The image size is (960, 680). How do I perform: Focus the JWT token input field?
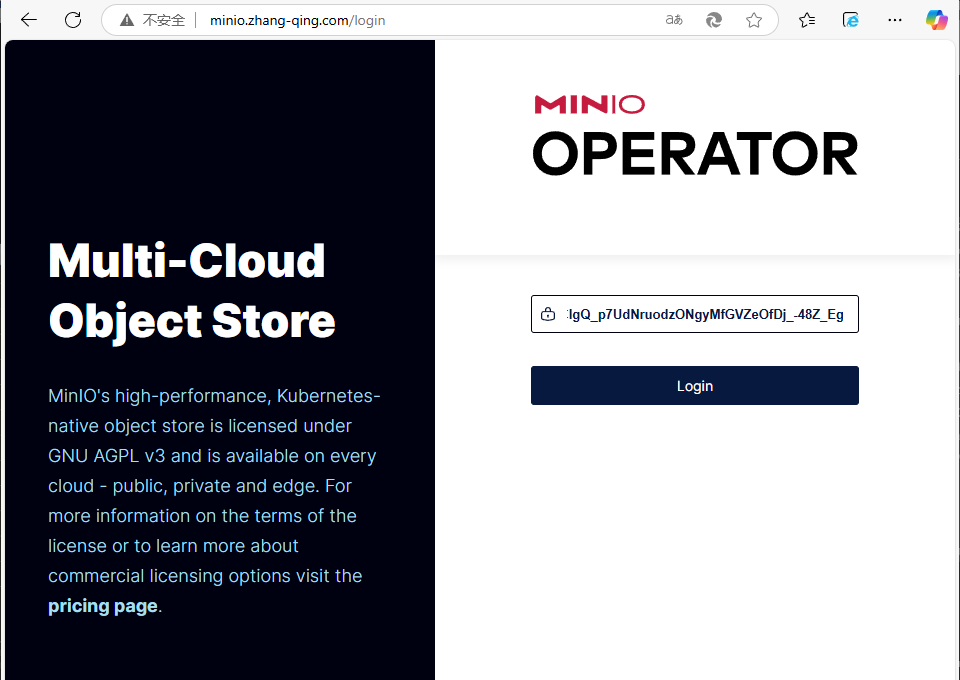695,314
